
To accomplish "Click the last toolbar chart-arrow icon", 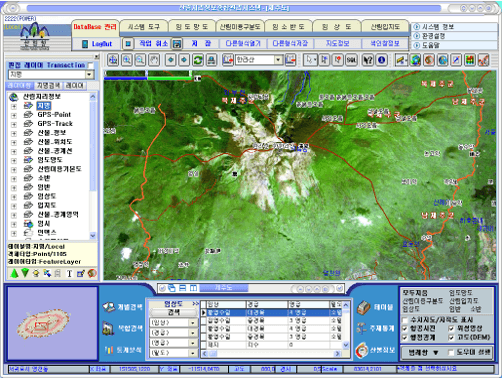I will [x=484, y=60].
